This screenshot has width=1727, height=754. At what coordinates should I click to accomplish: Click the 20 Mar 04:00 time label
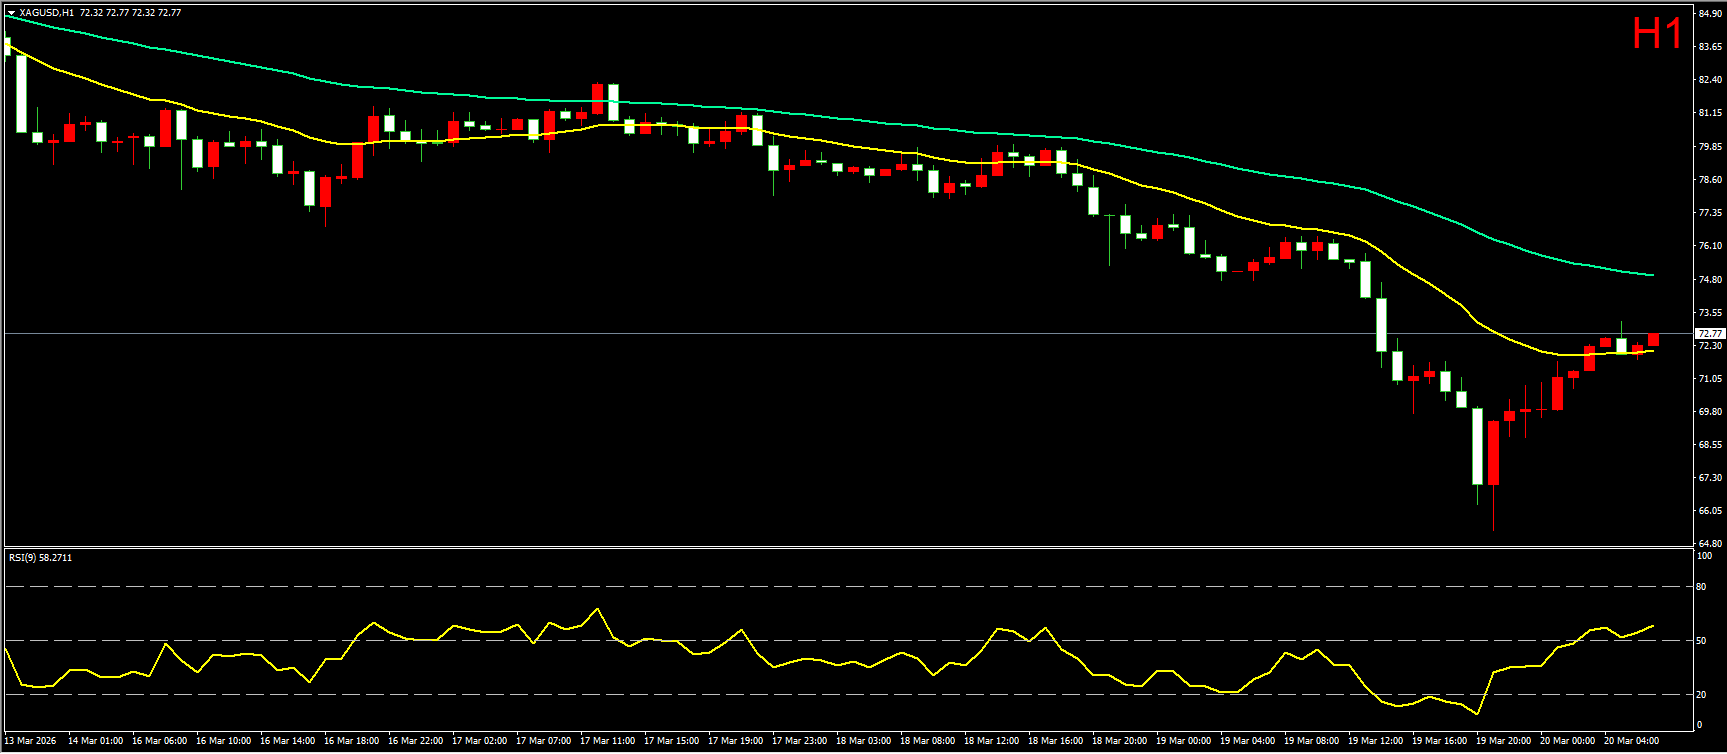(1631, 741)
